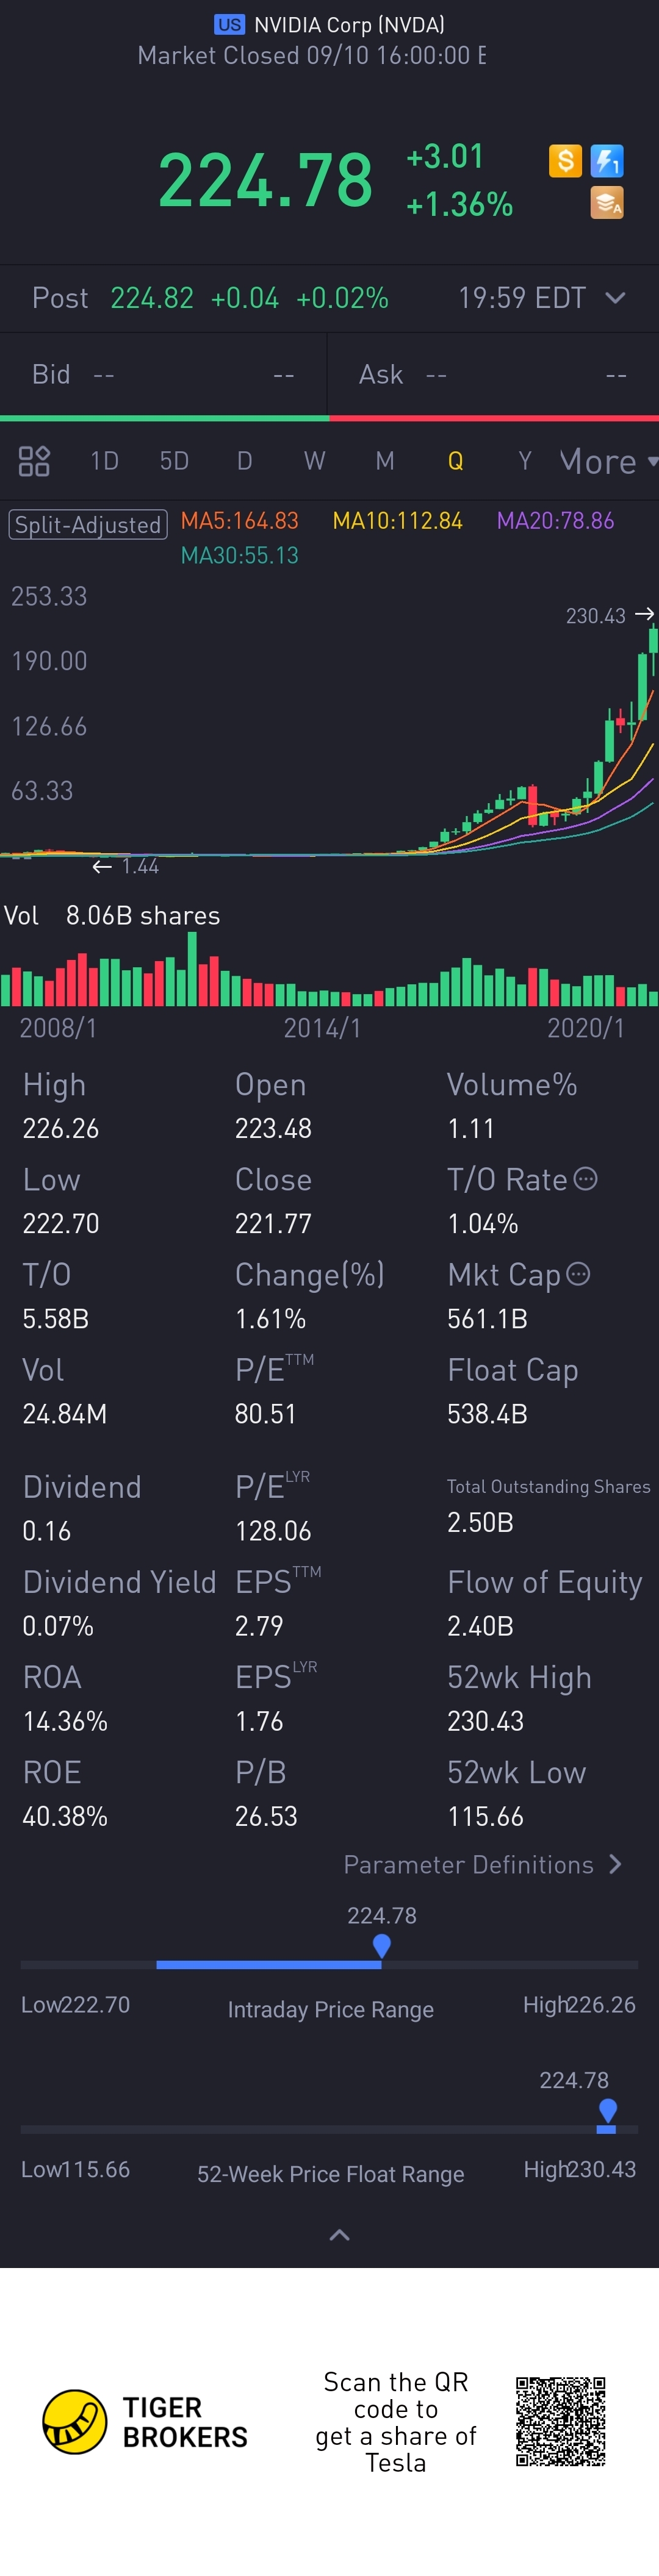
Task: Click the orange dollar sign badge icon
Action: click(x=565, y=161)
